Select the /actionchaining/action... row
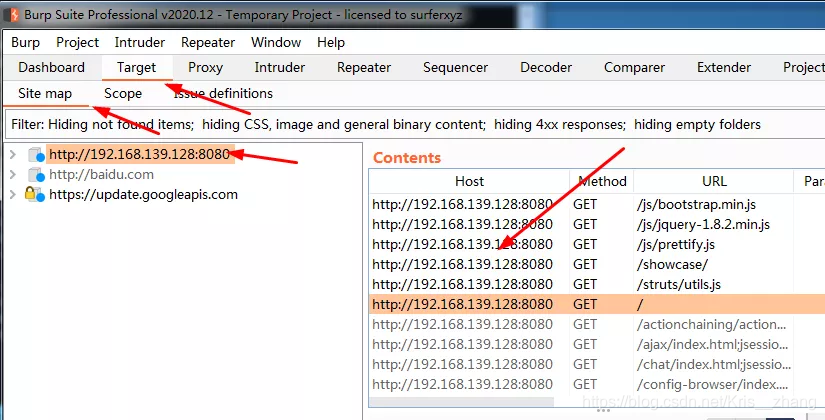The height and width of the screenshot is (420, 825). [x=597, y=324]
